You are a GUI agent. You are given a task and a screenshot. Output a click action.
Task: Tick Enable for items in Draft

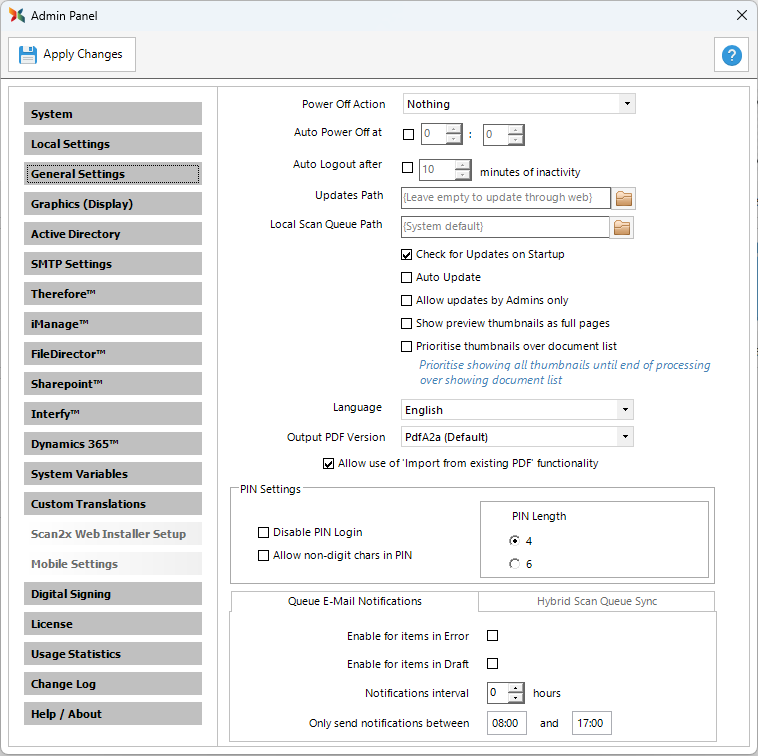click(493, 664)
